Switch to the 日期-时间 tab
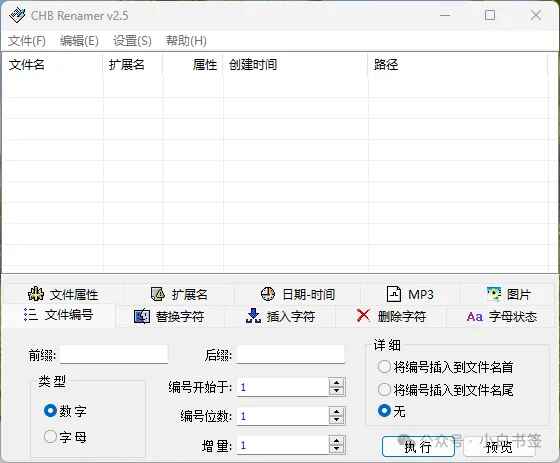Screen dimensions: 560x463 [298, 294]
